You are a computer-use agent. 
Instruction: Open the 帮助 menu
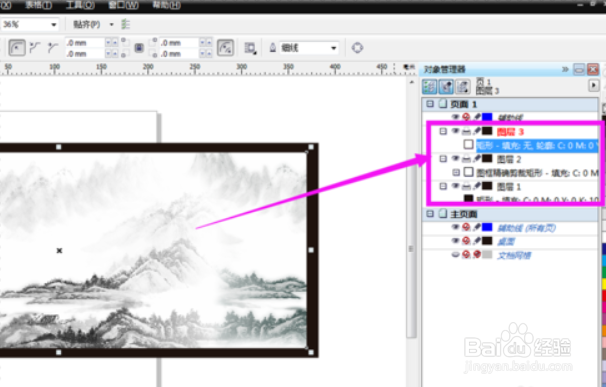166,5
